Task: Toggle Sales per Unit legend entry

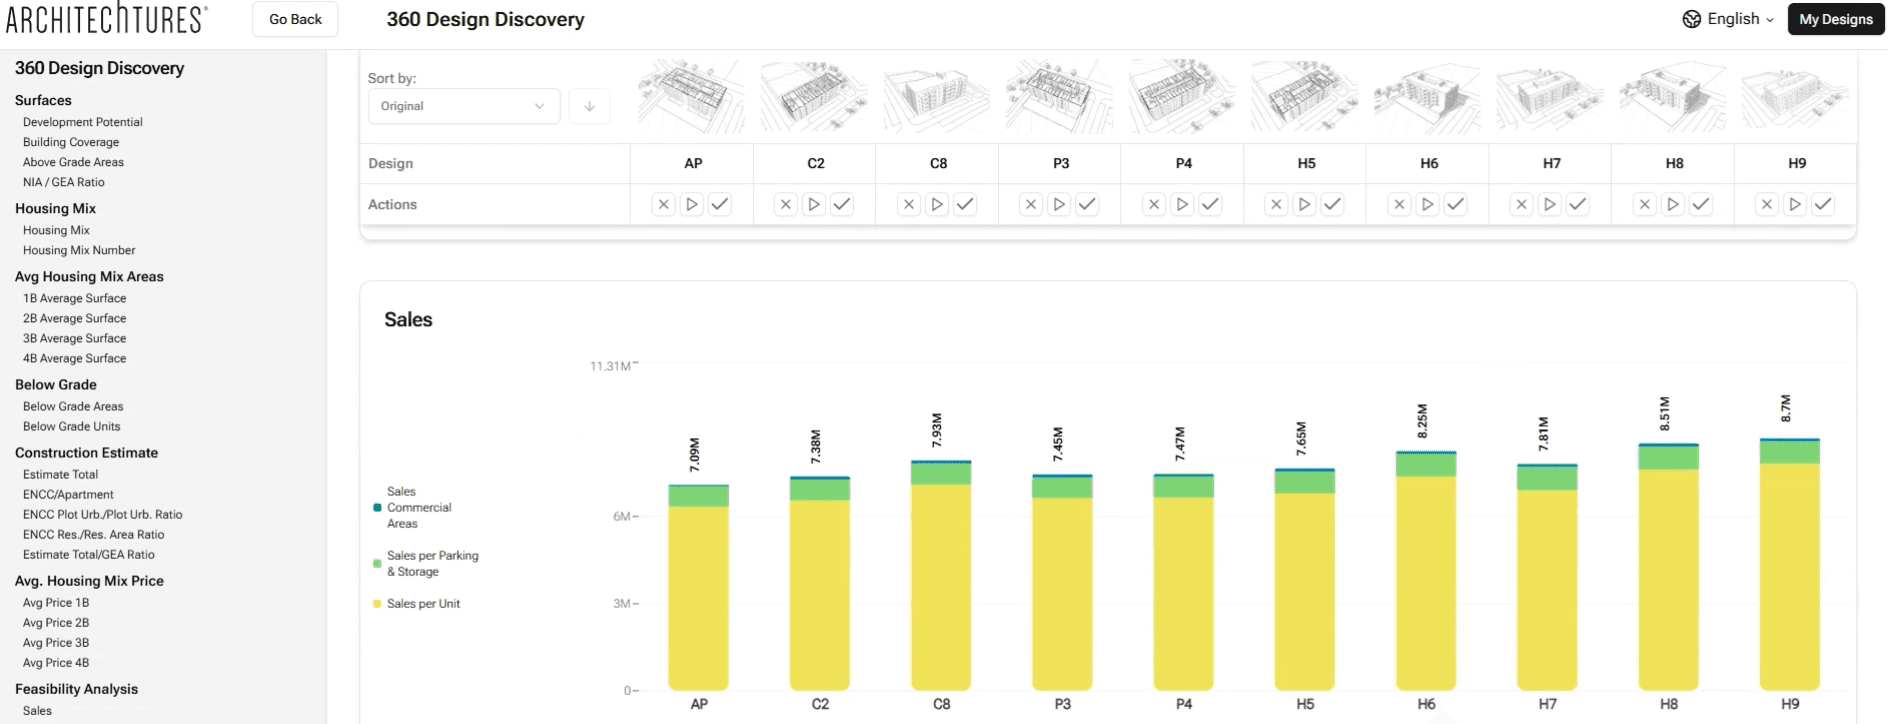Action: 423,604
